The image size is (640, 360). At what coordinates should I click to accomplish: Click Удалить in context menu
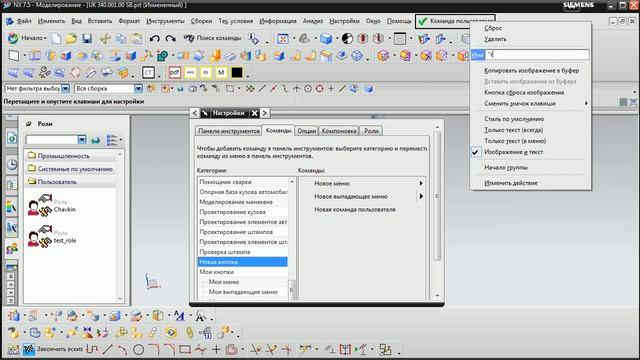coord(495,39)
